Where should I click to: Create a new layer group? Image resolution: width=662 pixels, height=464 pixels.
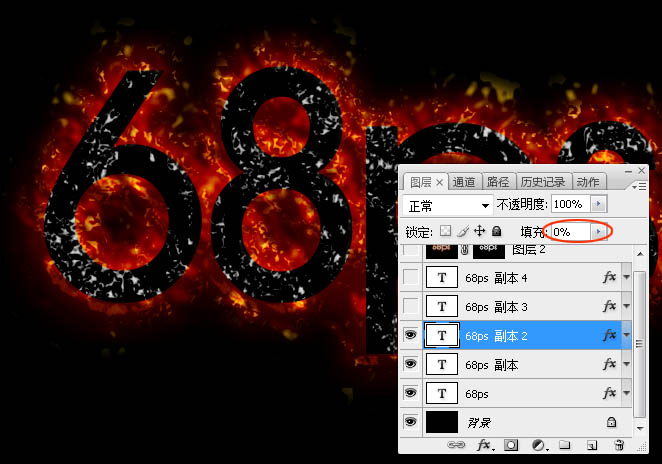[x=565, y=445]
